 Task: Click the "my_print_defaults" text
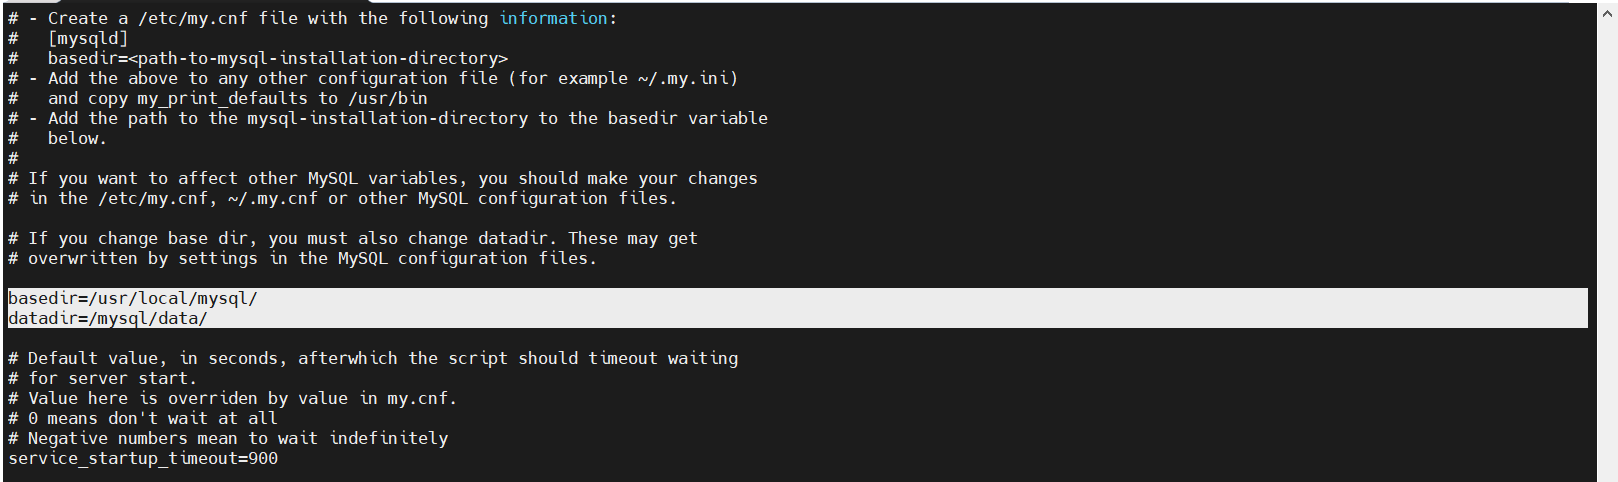tap(222, 98)
